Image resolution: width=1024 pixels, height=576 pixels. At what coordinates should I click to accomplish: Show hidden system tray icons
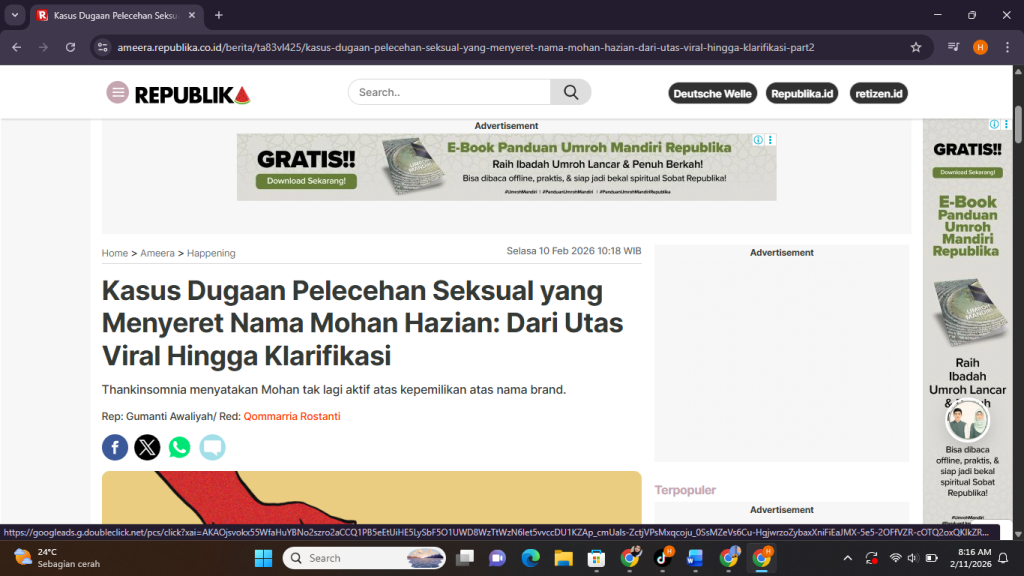(848, 558)
